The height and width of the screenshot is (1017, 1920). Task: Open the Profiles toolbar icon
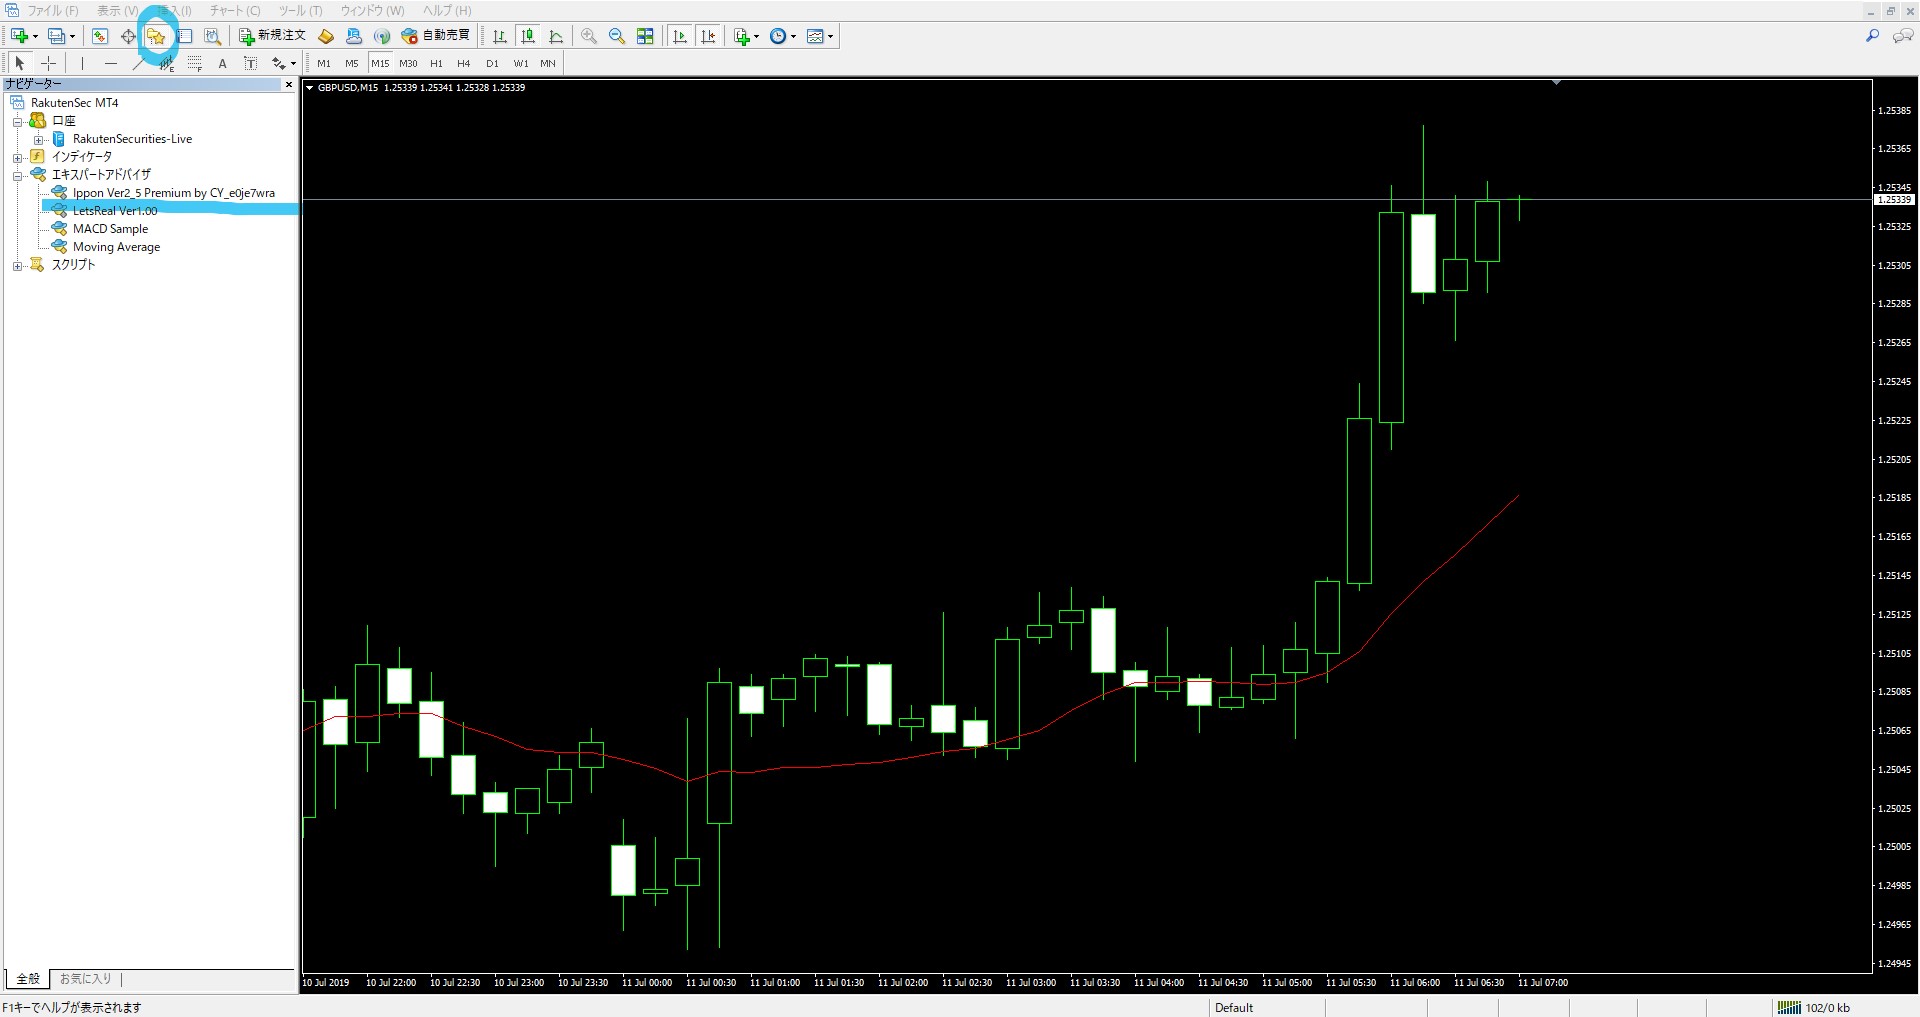click(56, 36)
